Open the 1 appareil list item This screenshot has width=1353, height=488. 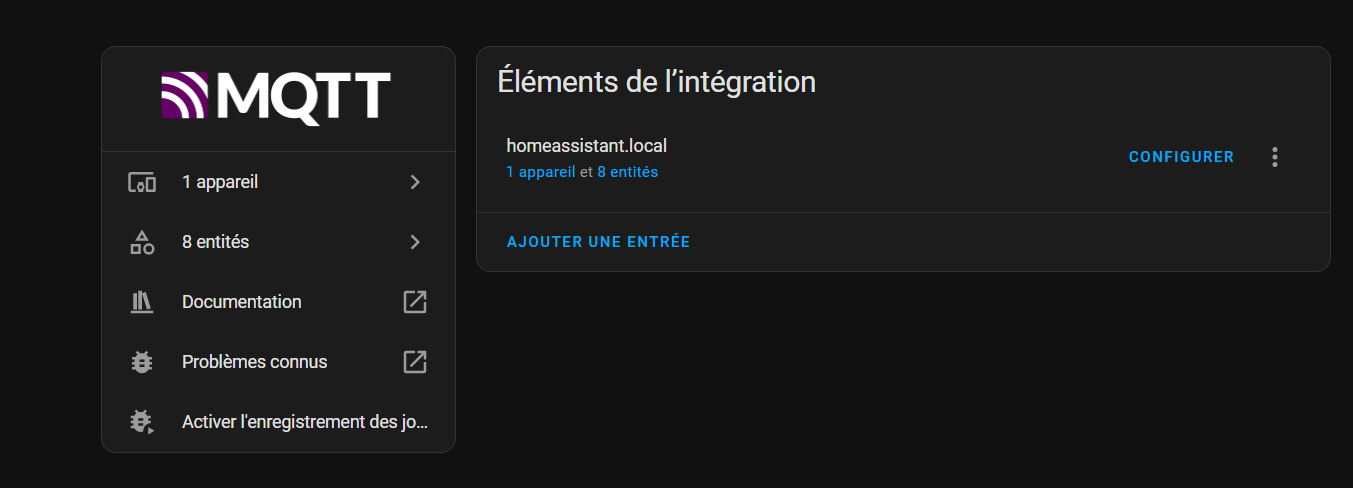pos(278,182)
